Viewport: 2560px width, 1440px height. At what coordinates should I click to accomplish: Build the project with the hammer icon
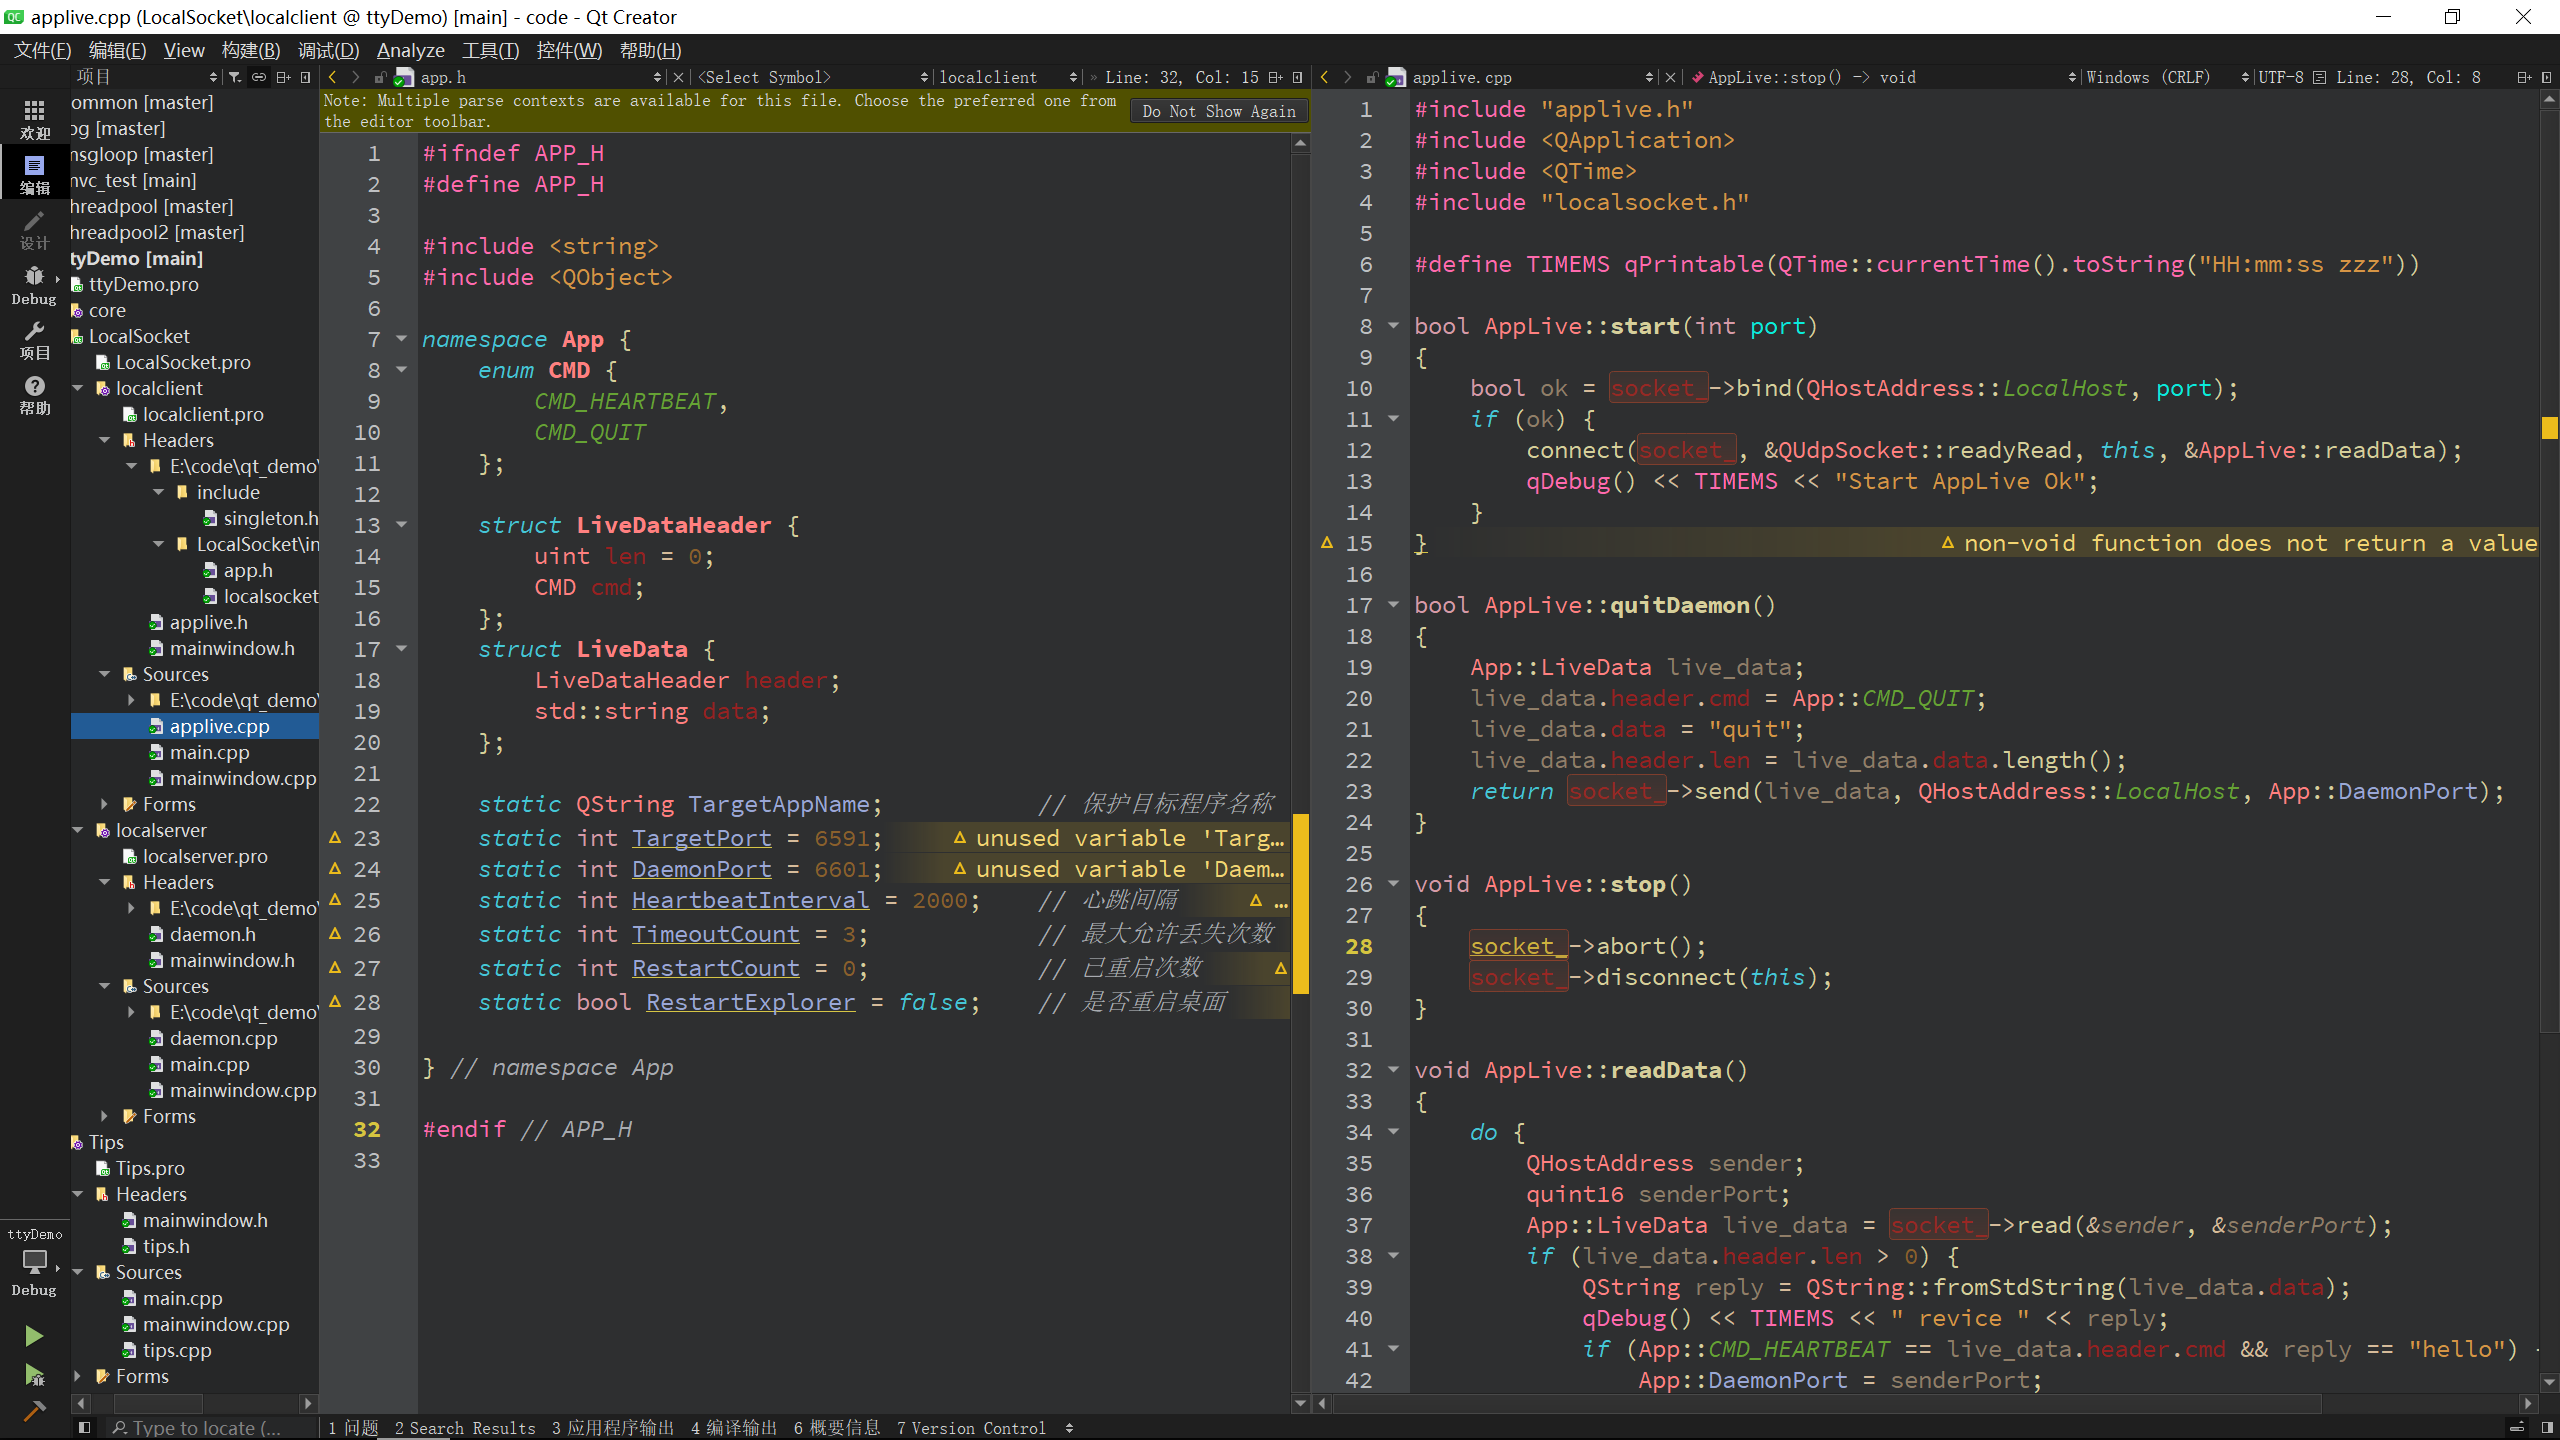34,1411
